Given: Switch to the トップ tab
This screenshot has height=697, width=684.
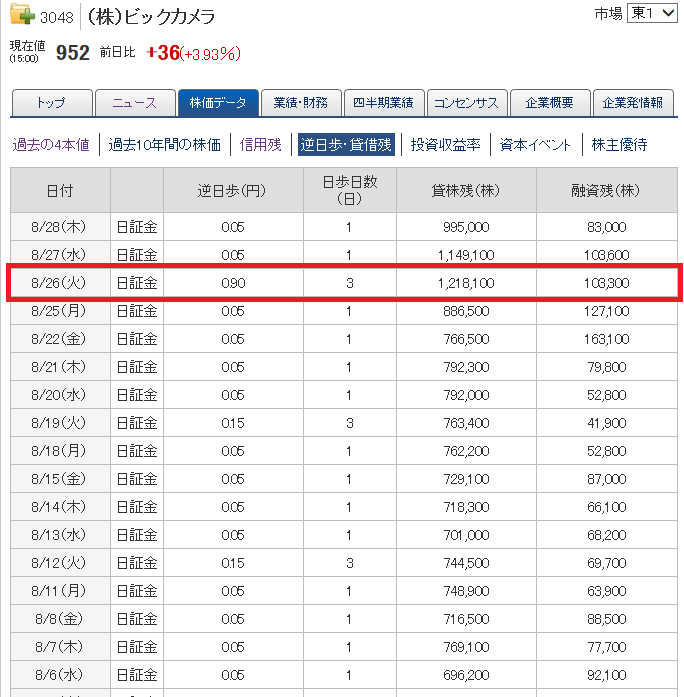Looking at the screenshot, I should [52, 103].
